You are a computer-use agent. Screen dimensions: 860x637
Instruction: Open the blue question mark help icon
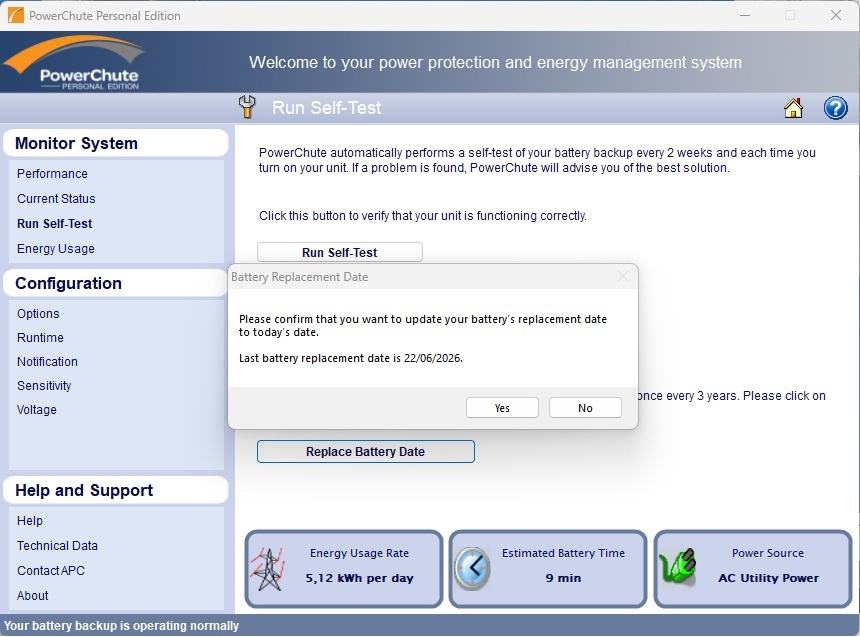coord(835,108)
